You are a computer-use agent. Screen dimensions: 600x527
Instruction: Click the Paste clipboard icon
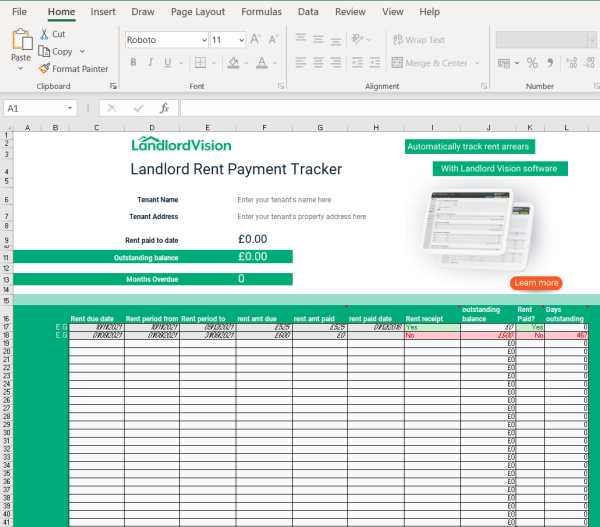click(22, 40)
